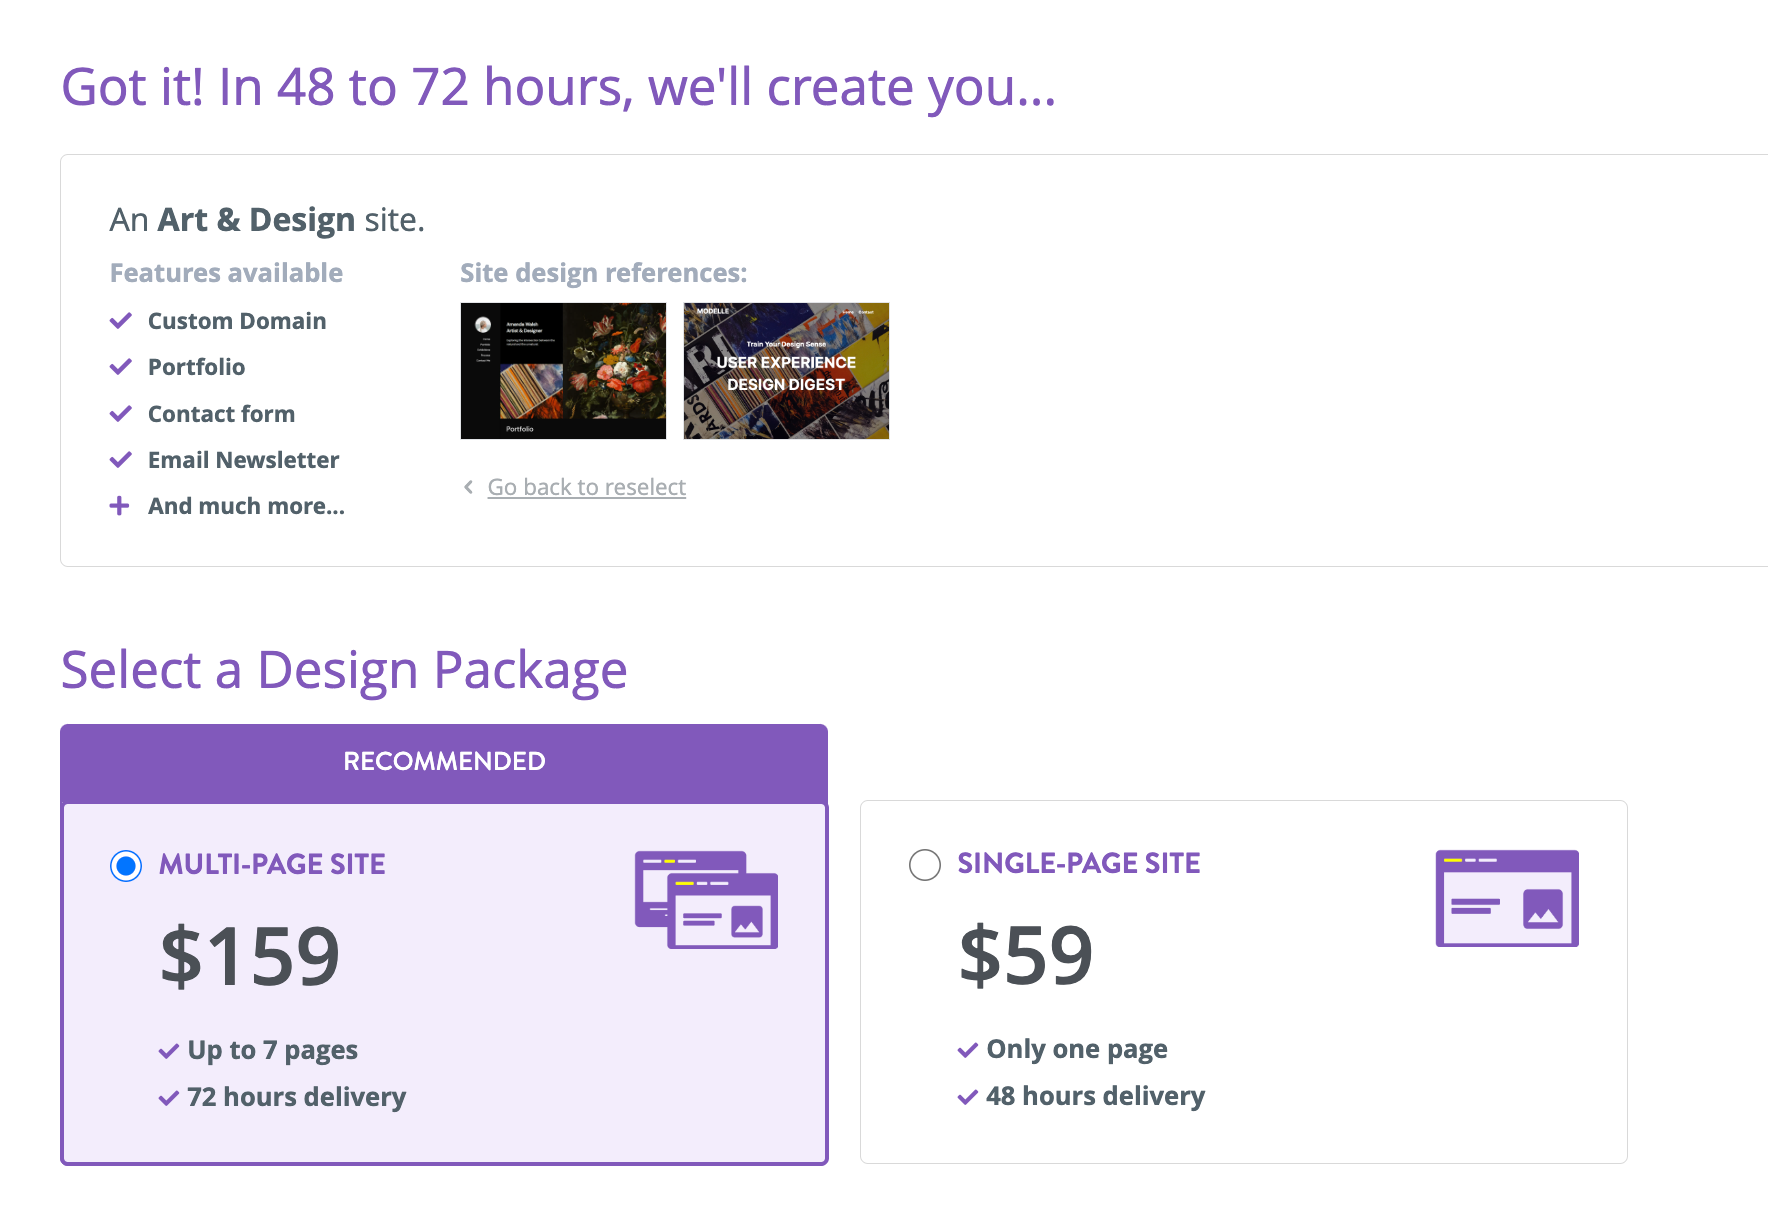Viewport: 1768px width, 1220px height.
Task: Click the plus icon beside And much more
Action: click(120, 506)
